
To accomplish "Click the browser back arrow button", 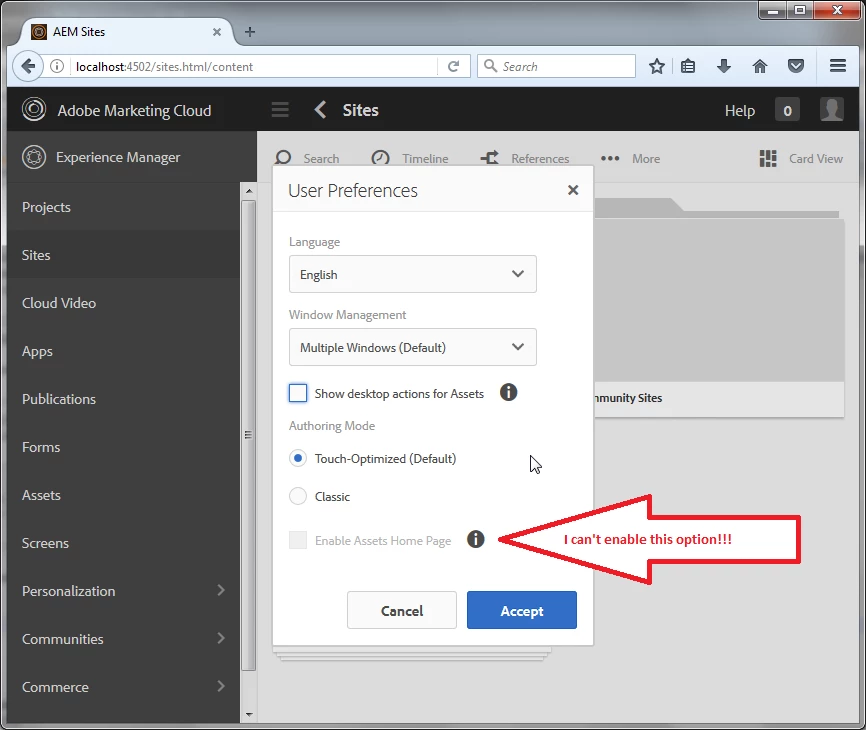I will [x=28, y=66].
